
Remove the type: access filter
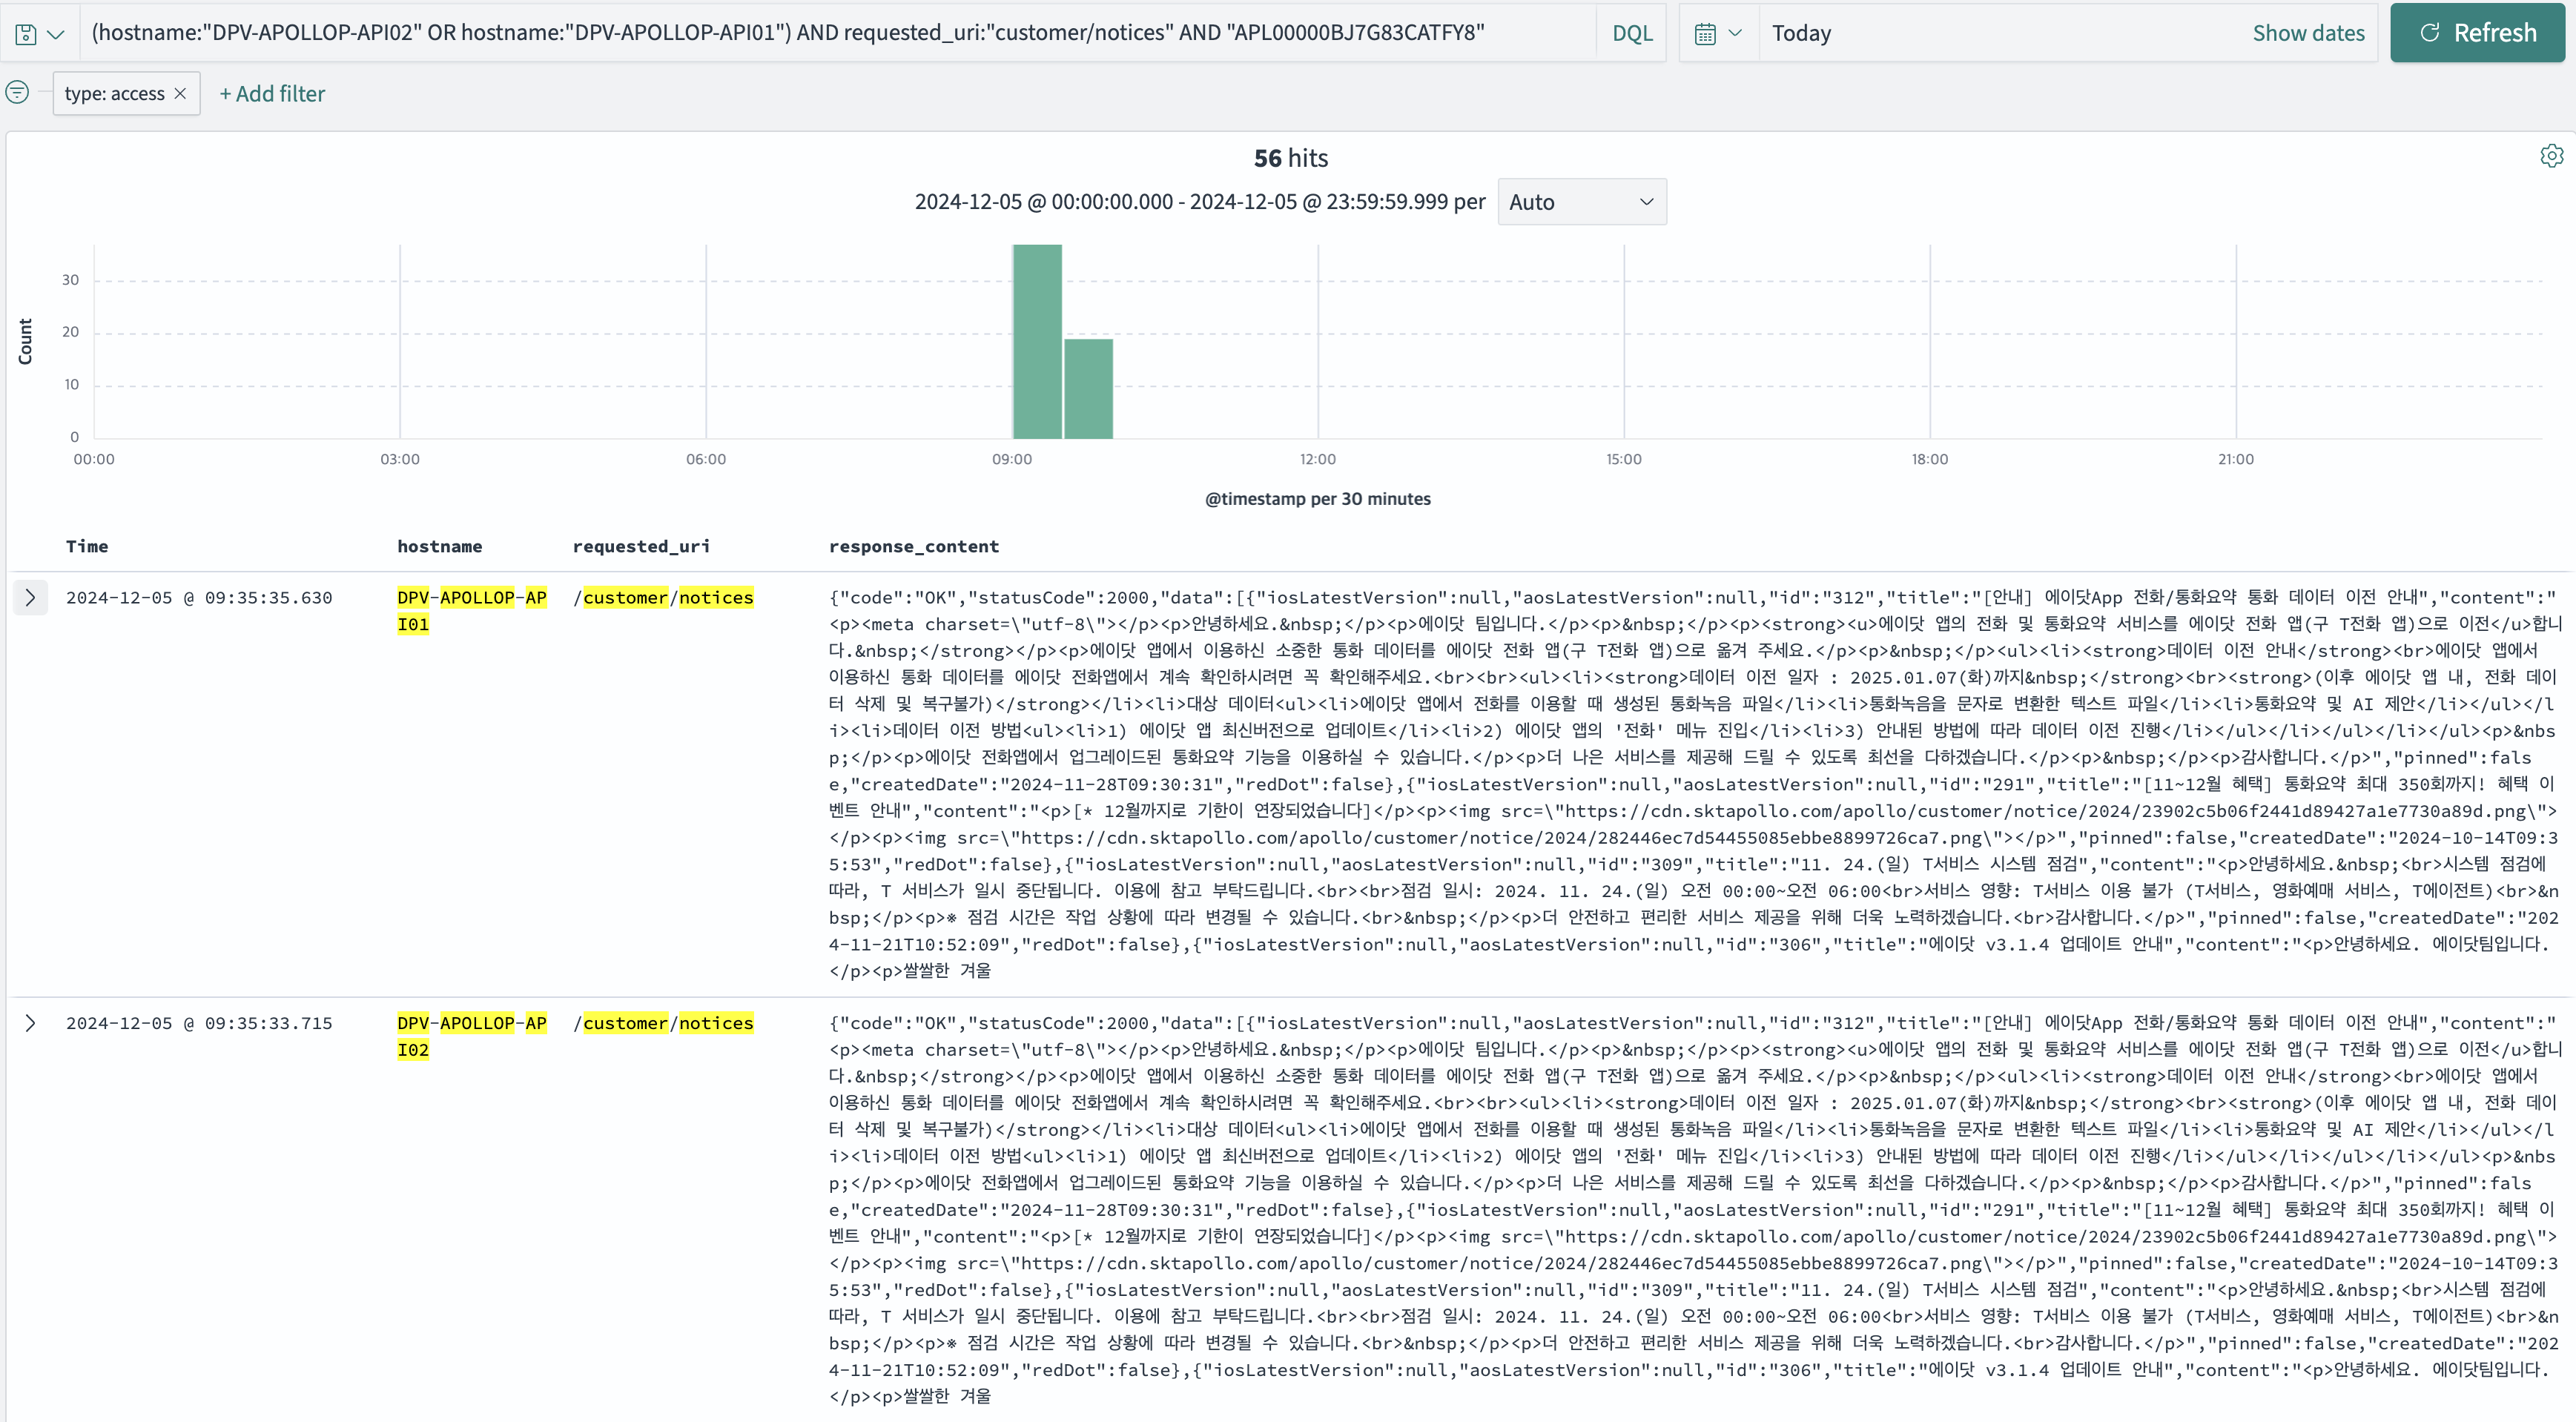coord(181,93)
